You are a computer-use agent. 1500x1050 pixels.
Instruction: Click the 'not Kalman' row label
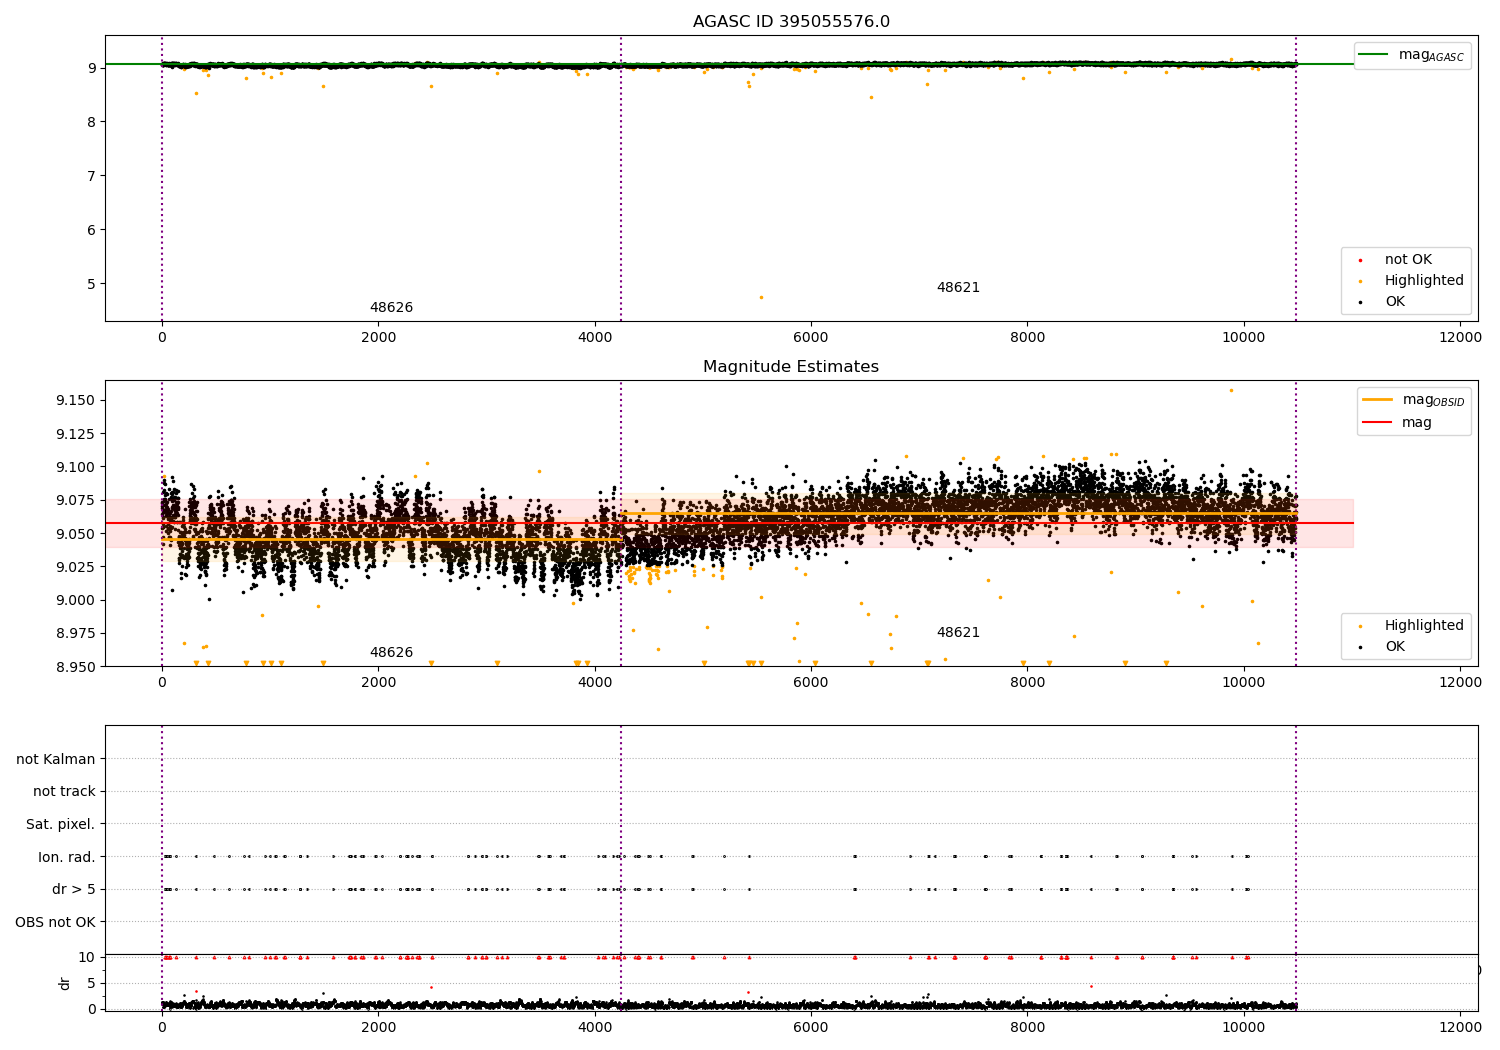pyautogui.click(x=56, y=759)
